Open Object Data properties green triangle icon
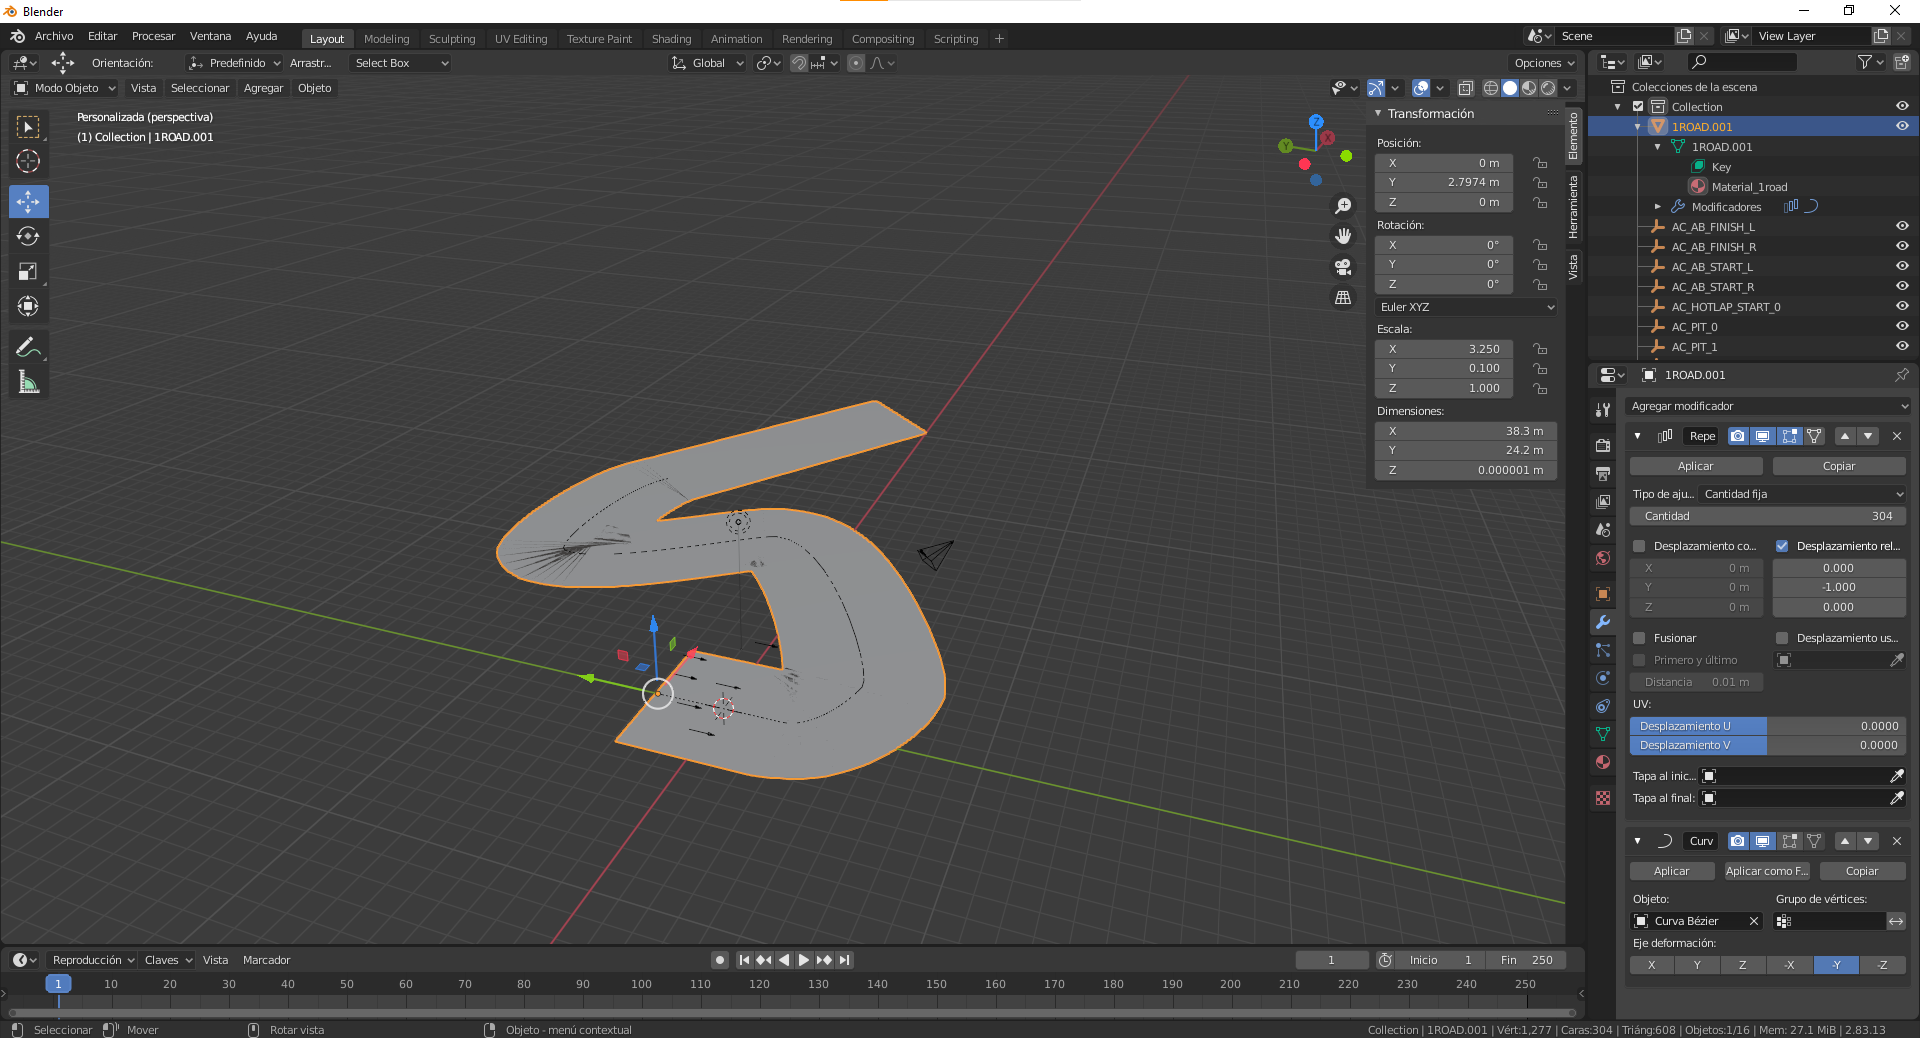This screenshot has height=1038, width=1920. (1603, 734)
